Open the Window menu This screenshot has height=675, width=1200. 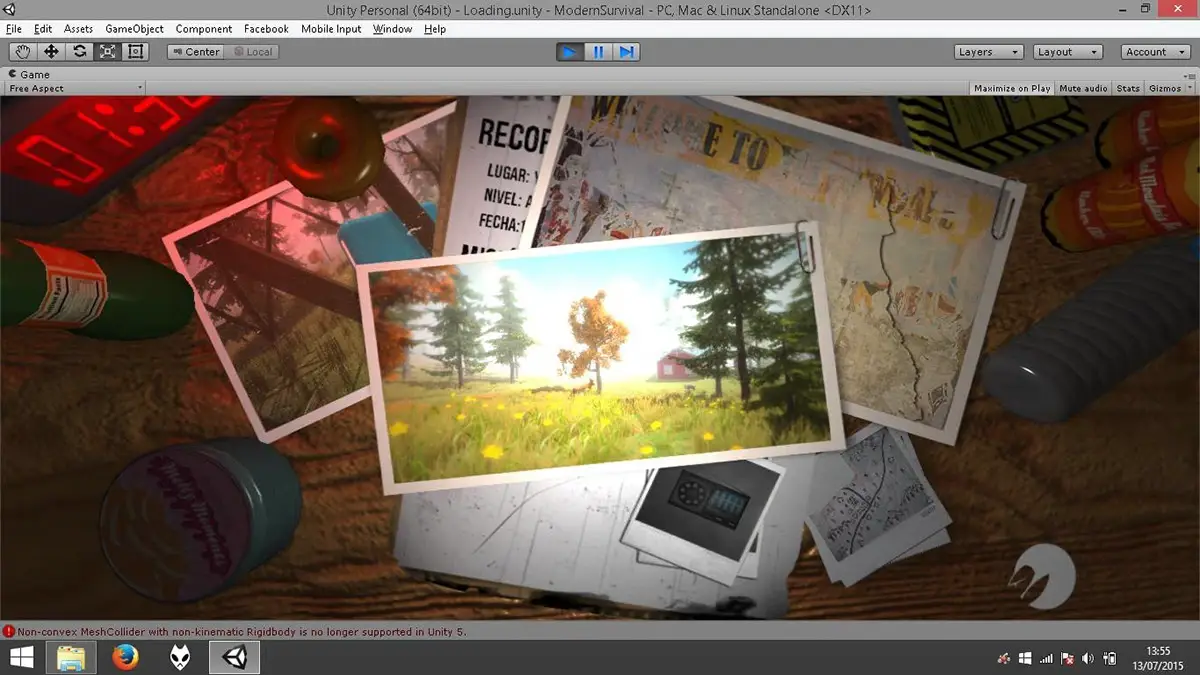(392, 29)
